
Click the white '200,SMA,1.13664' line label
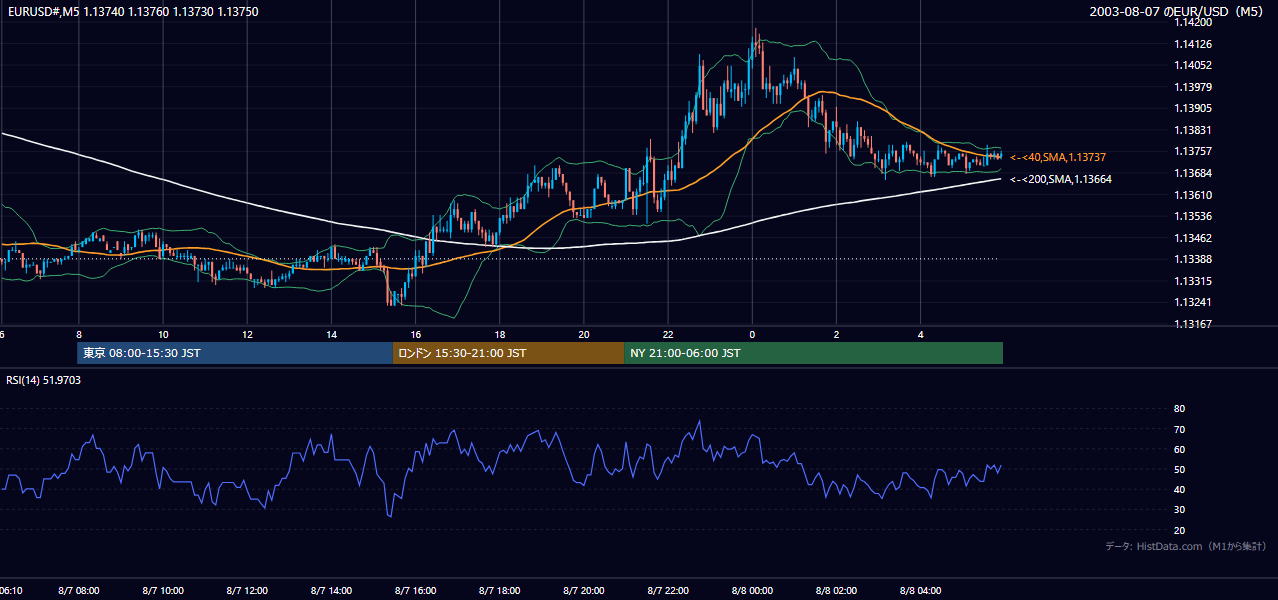[x=1061, y=179]
